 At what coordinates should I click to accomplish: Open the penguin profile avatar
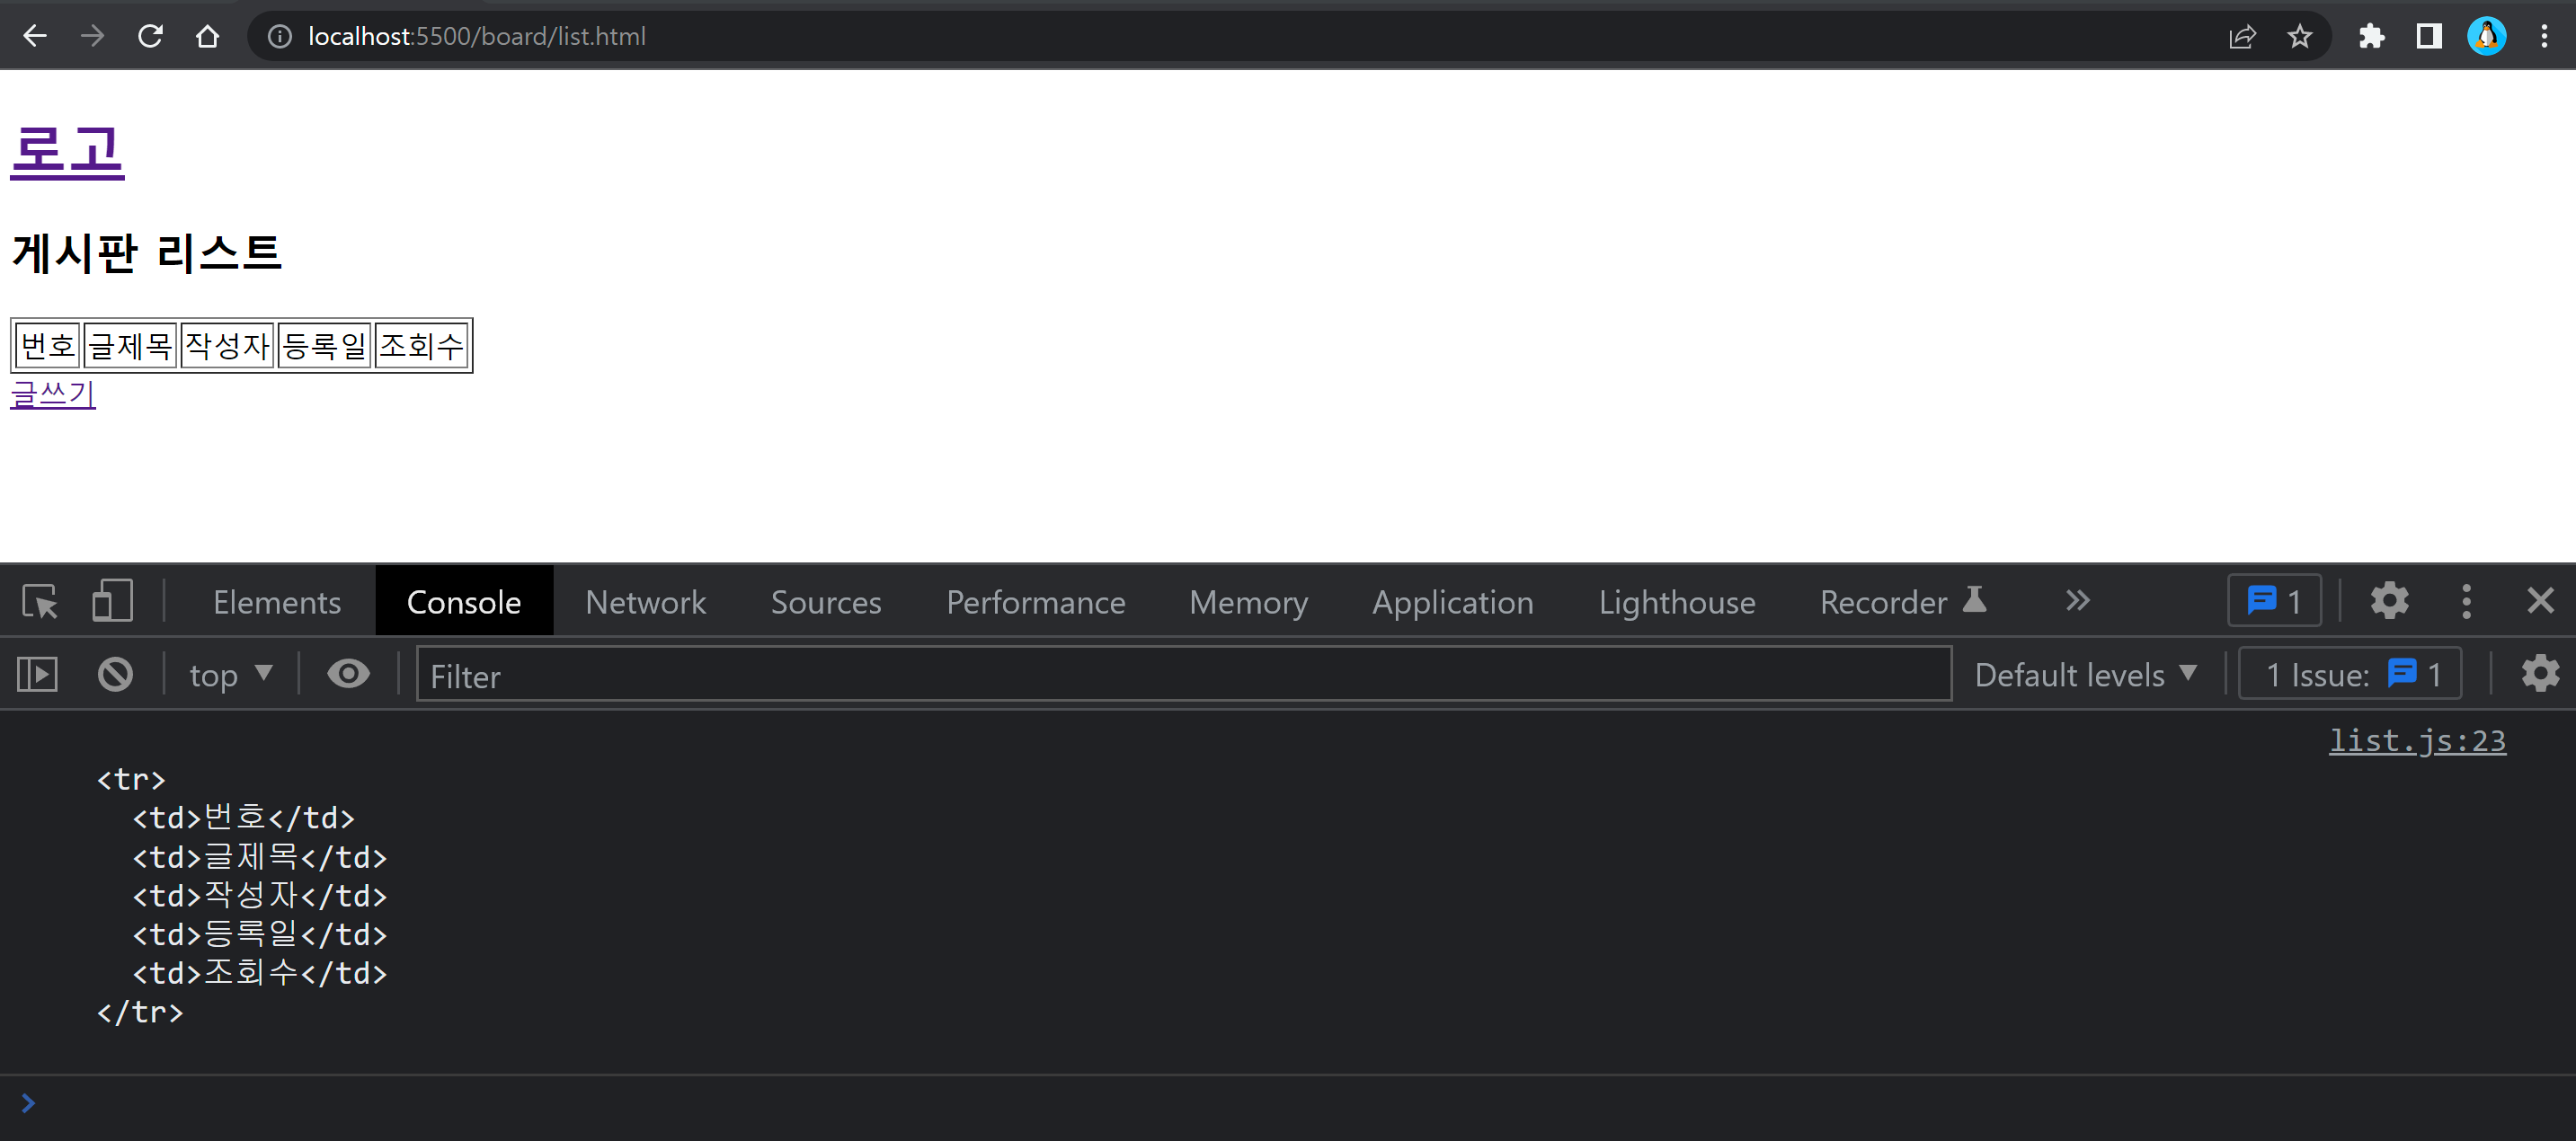click(x=2486, y=36)
